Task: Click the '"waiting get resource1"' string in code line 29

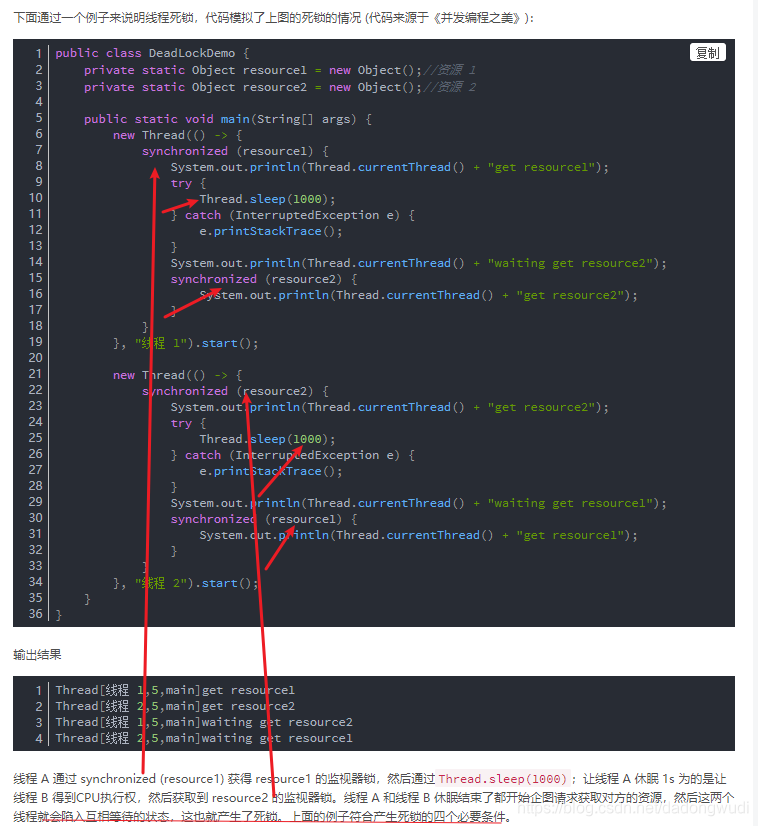Action: [570, 503]
